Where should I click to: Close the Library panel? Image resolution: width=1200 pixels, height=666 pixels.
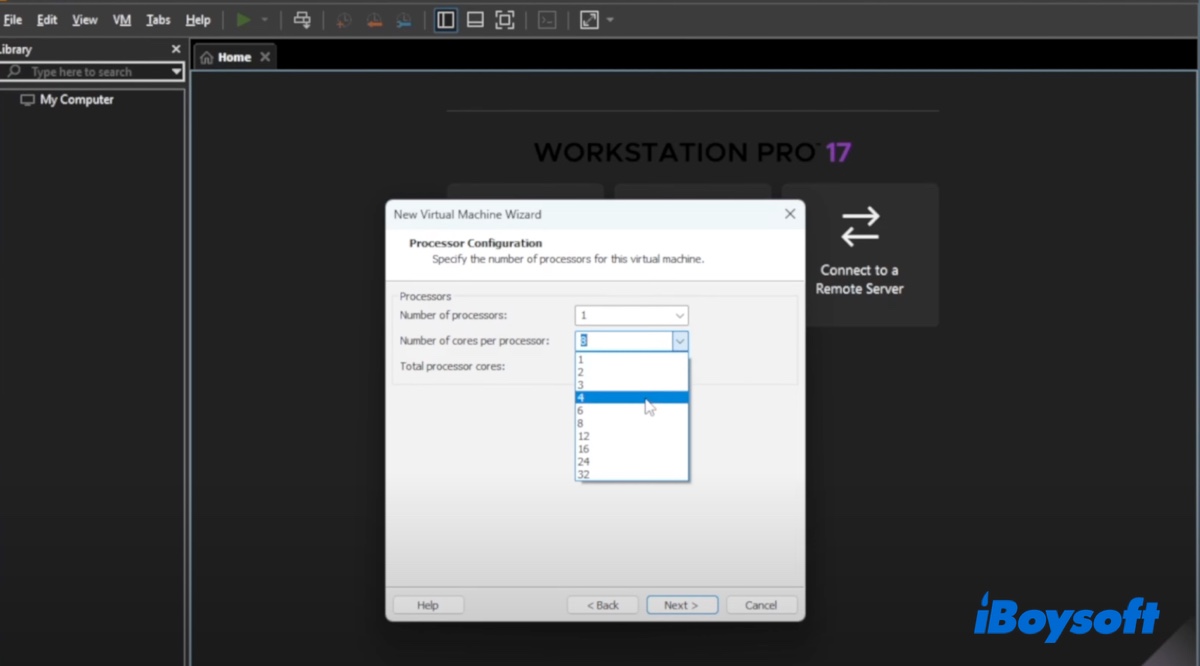(x=176, y=49)
